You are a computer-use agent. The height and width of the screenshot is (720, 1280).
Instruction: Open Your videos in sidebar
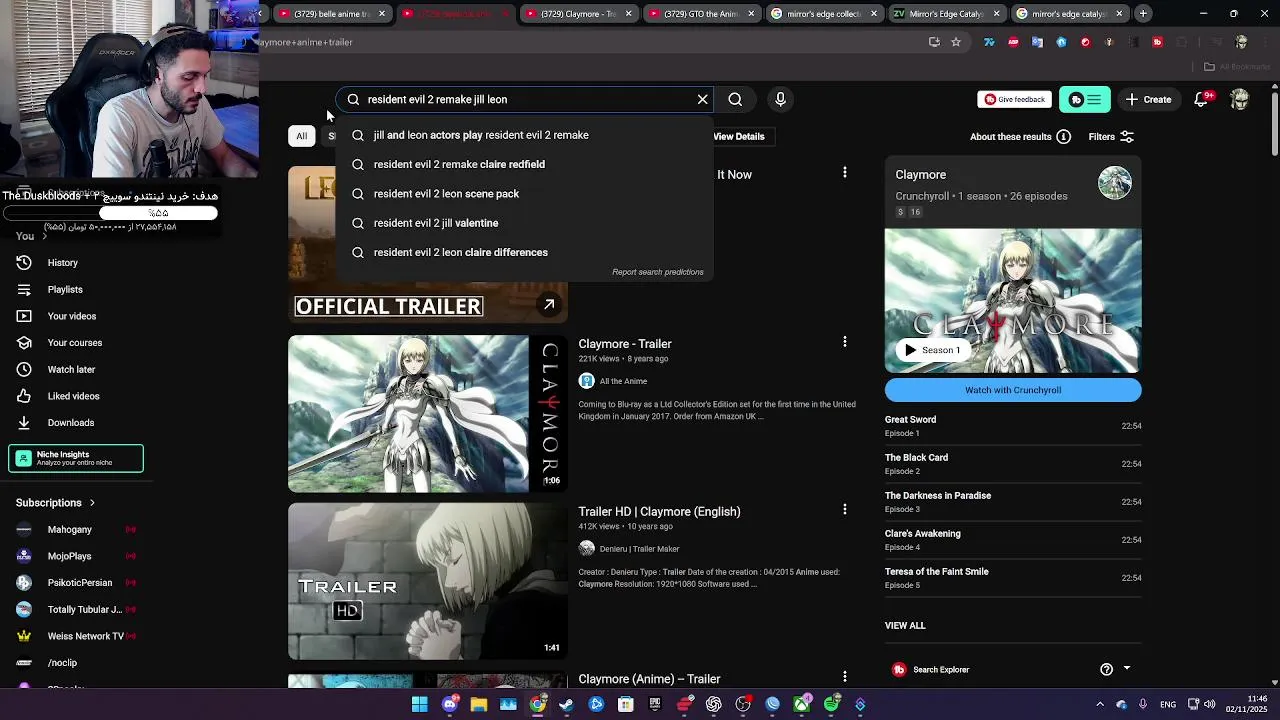[x=74, y=316]
